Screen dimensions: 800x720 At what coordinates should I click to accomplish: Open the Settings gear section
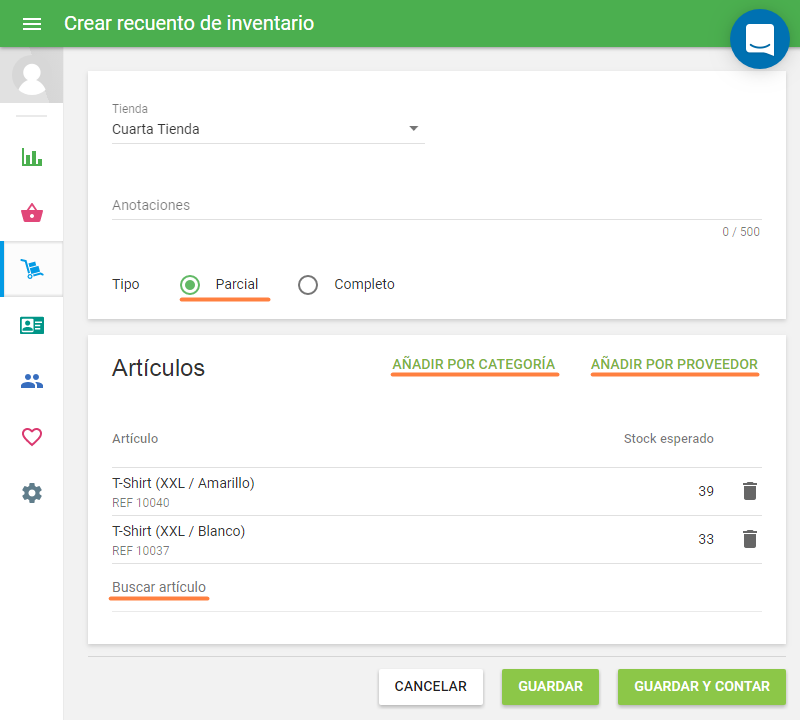tap(32, 493)
